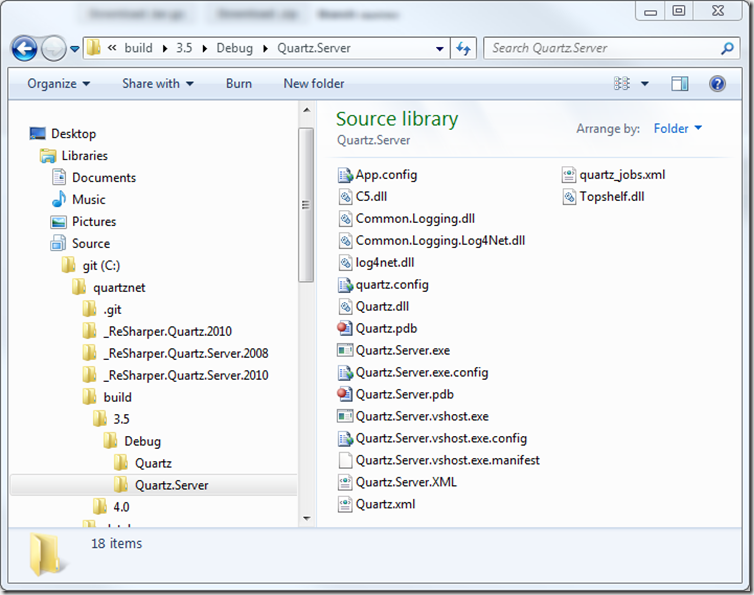Click the scroll up arrow of navigation pane
Screen dimensions: 754x595
click(x=306, y=110)
